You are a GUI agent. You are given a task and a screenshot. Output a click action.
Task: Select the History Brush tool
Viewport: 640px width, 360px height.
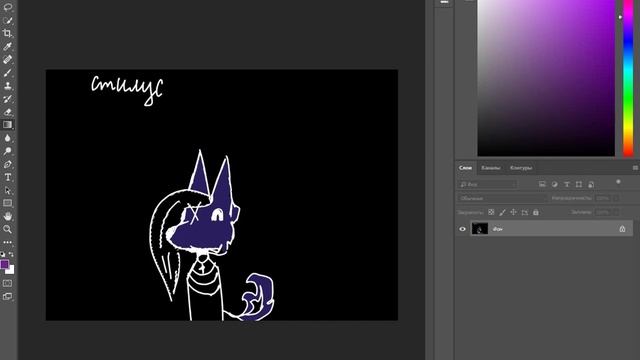click(x=7, y=99)
